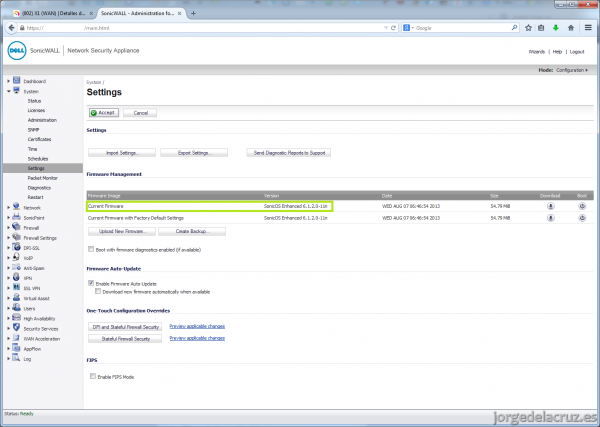The width and height of the screenshot is (600, 427).
Task: Open Diagnostics under System
Action: coord(39,188)
